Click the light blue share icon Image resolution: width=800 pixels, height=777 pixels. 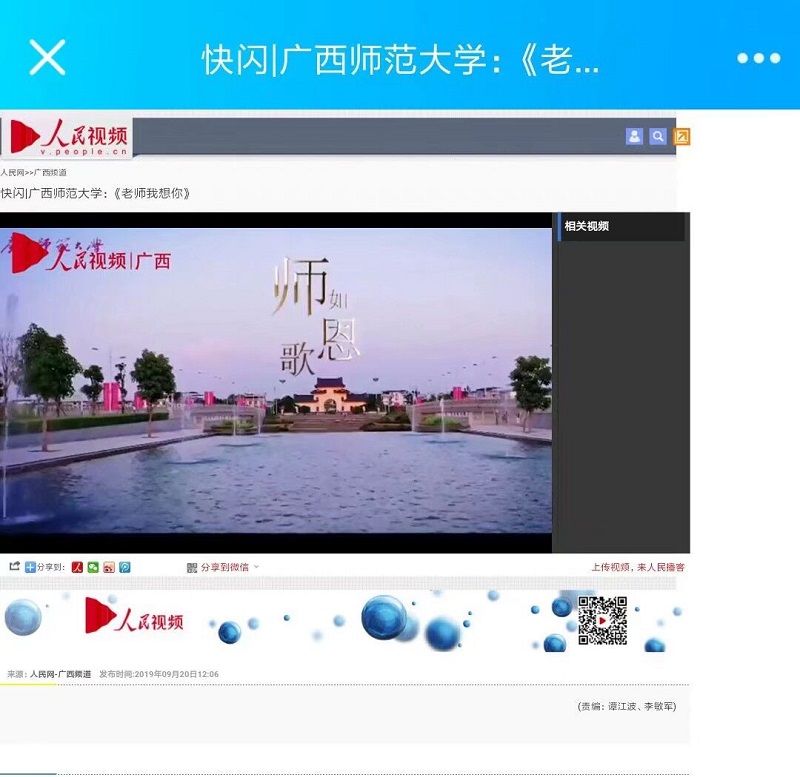tap(125, 567)
